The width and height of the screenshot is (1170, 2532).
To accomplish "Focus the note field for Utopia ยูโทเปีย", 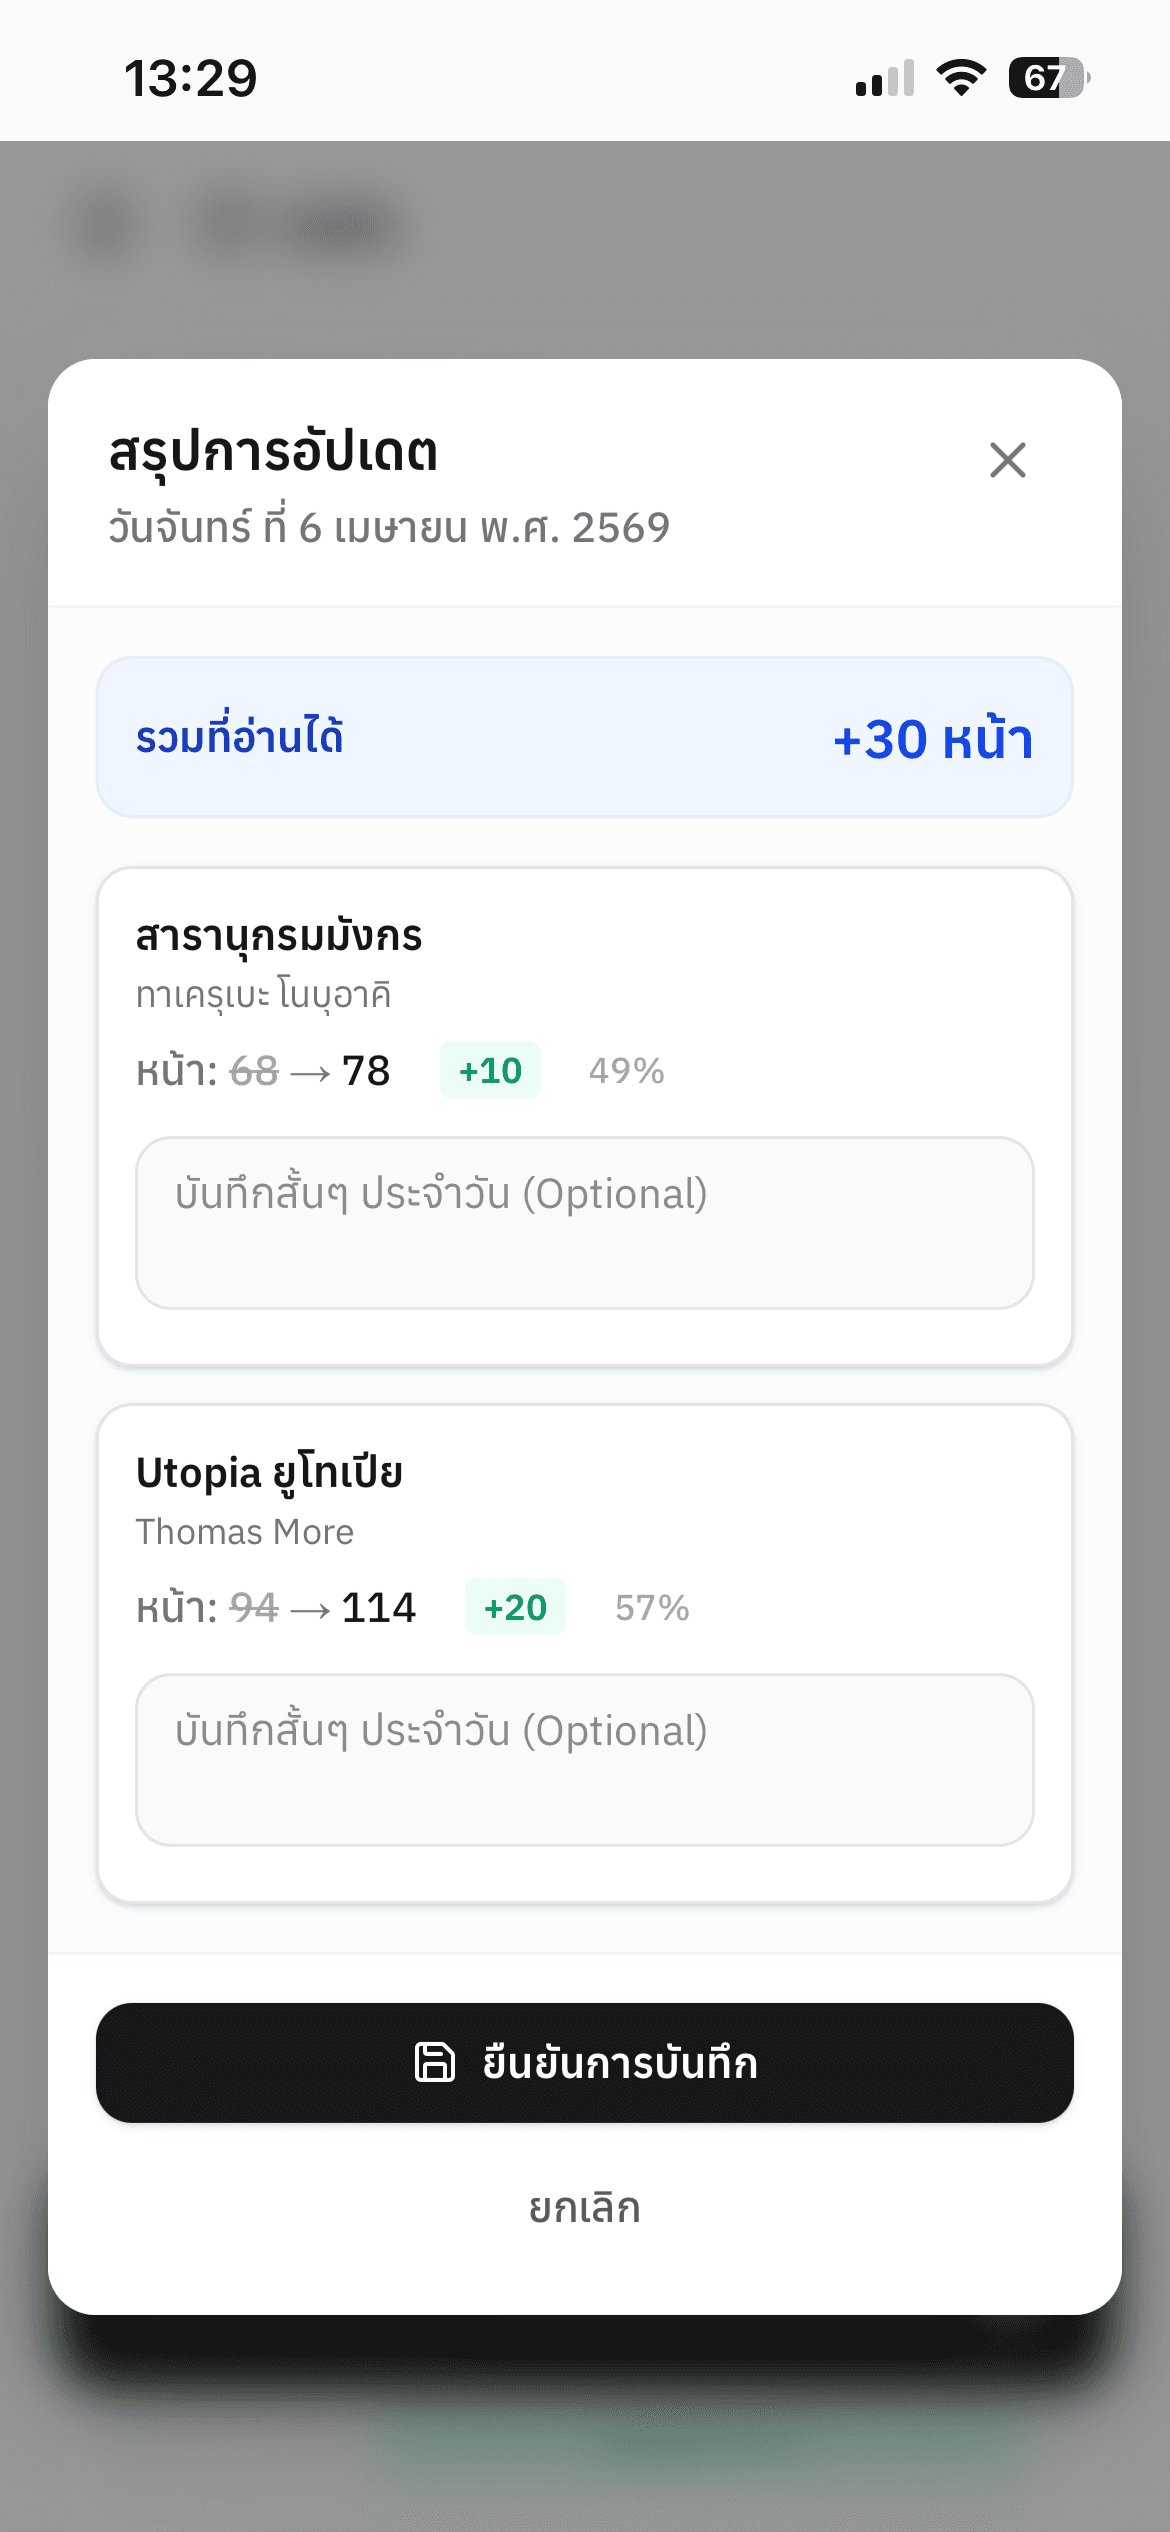I will point(585,1759).
